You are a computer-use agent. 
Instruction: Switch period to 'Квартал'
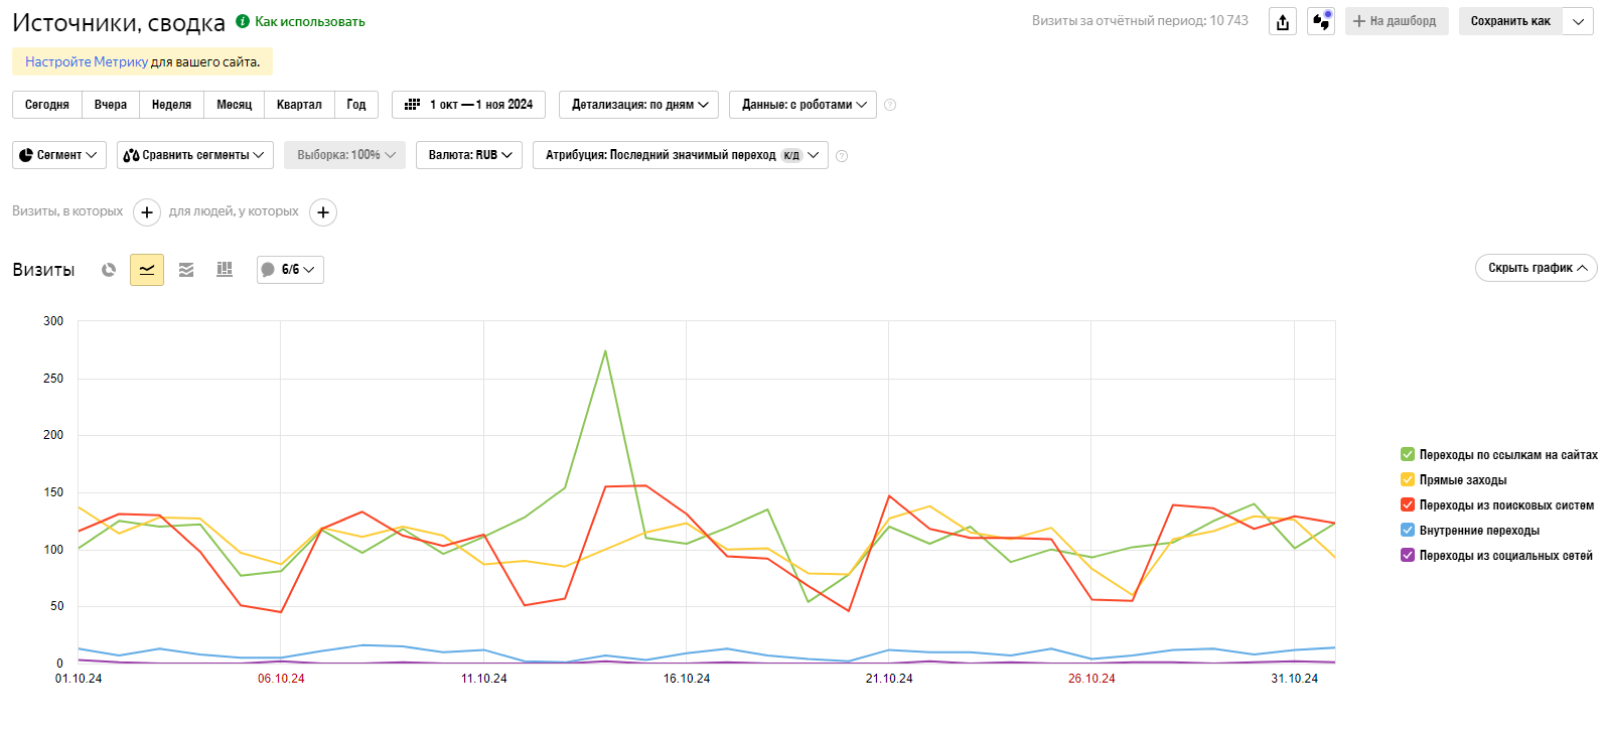click(299, 105)
